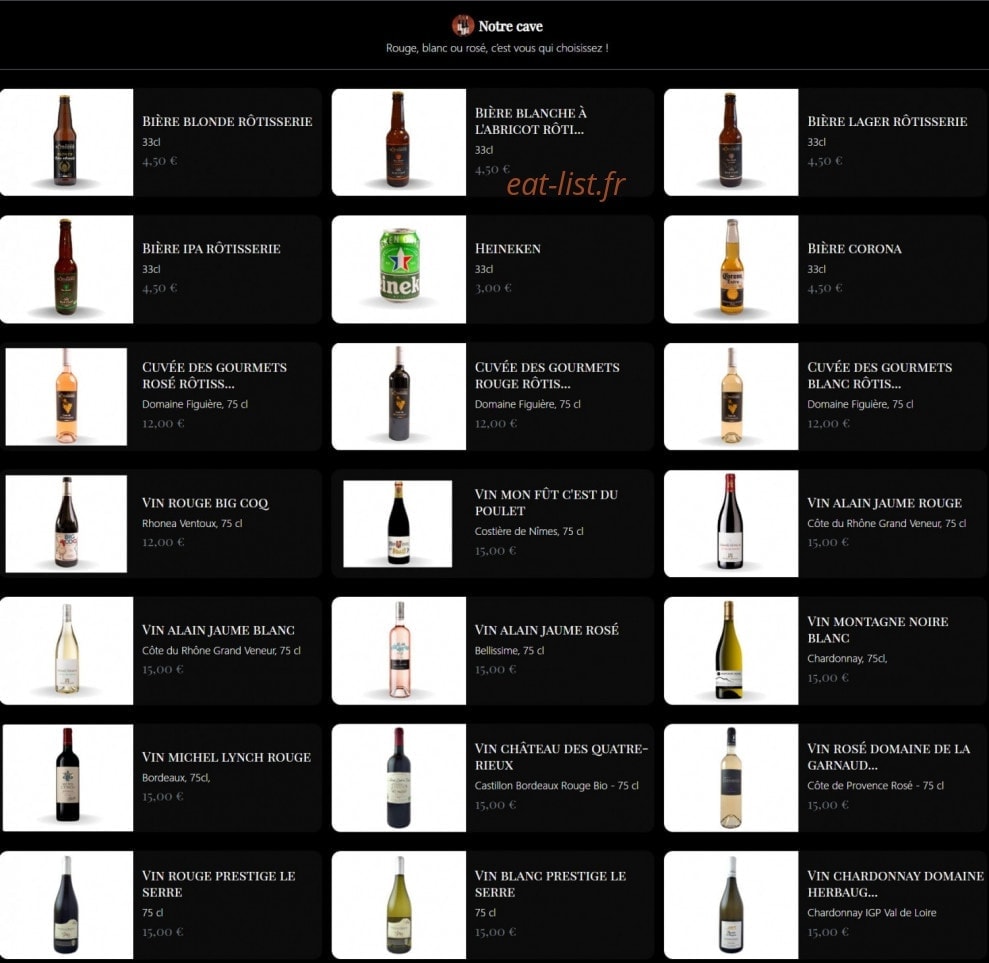Select the Bière IPA Rôtisserie title
989x963 pixels.
point(211,248)
